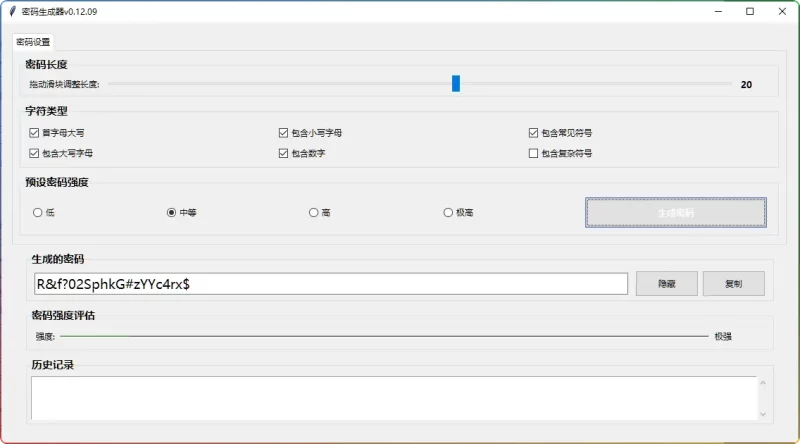
Task: Choose the 中等 preset strength option
Action: (x=171, y=212)
